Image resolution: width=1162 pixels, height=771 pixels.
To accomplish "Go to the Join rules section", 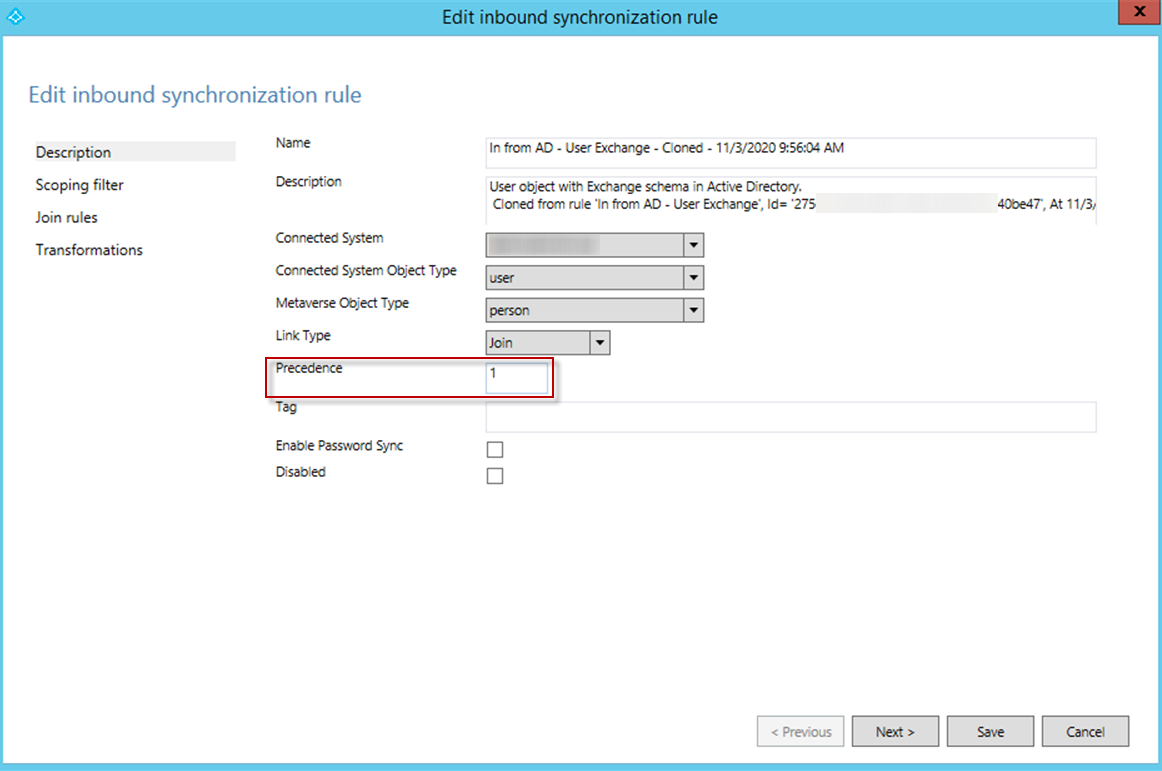I will (67, 217).
